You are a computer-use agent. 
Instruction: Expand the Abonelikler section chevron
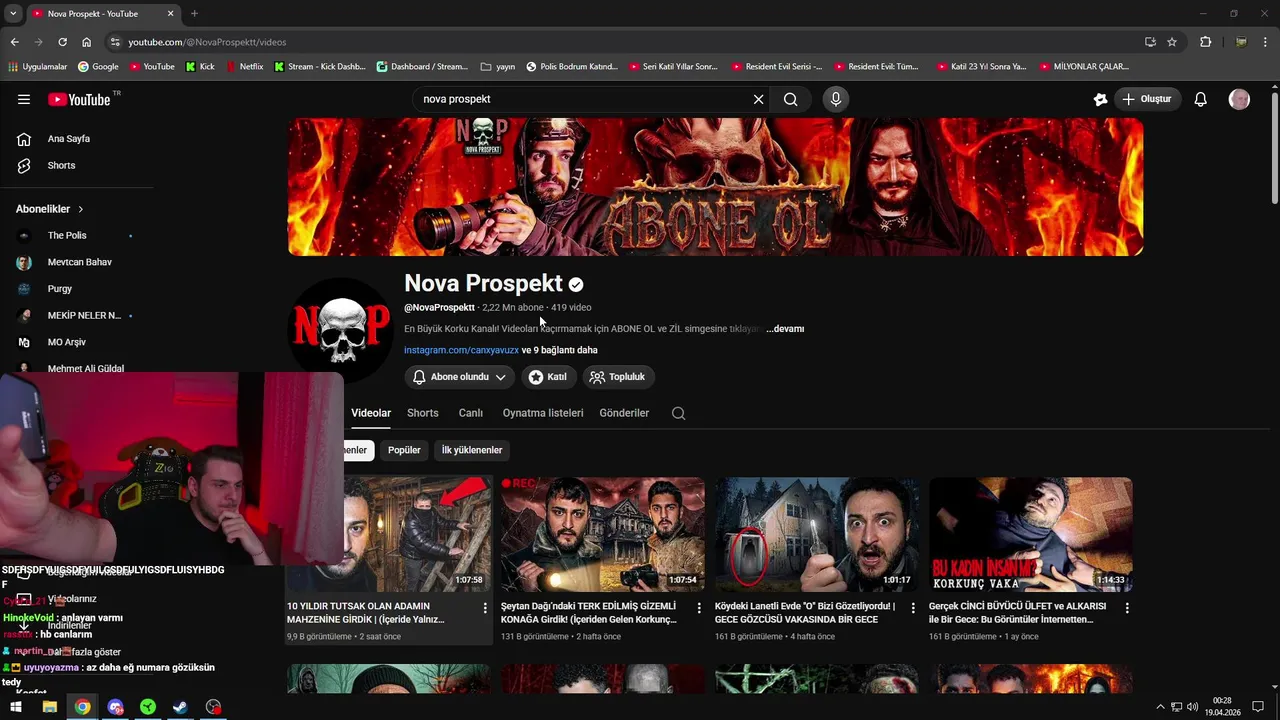click(80, 209)
